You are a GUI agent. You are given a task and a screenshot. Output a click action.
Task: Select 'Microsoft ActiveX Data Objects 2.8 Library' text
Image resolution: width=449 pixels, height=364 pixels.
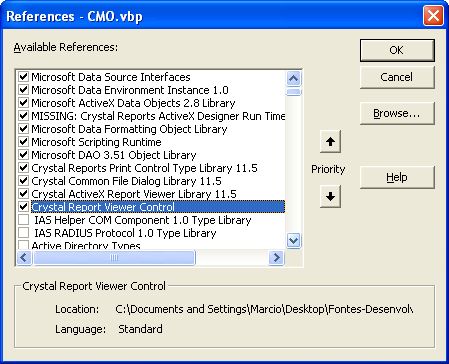click(x=133, y=103)
